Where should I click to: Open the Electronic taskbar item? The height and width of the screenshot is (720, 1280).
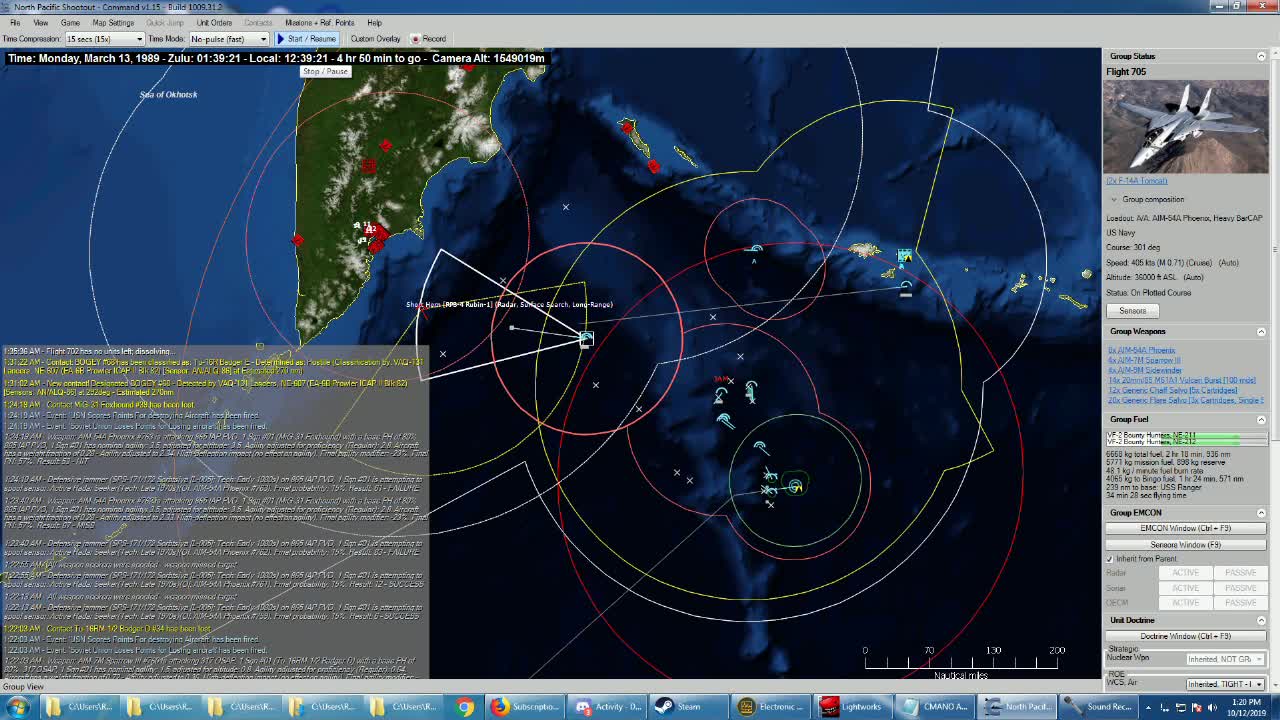771,707
